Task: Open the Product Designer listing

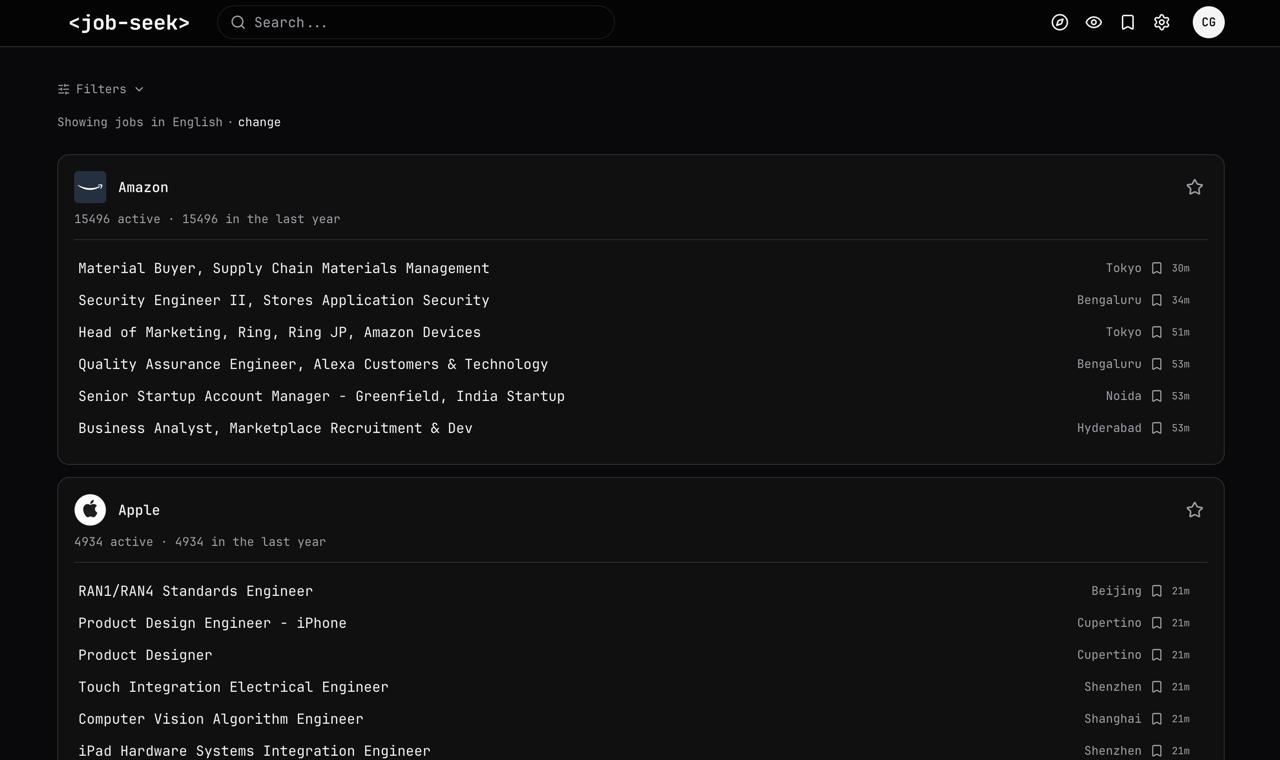Action: click(x=145, y=655)
